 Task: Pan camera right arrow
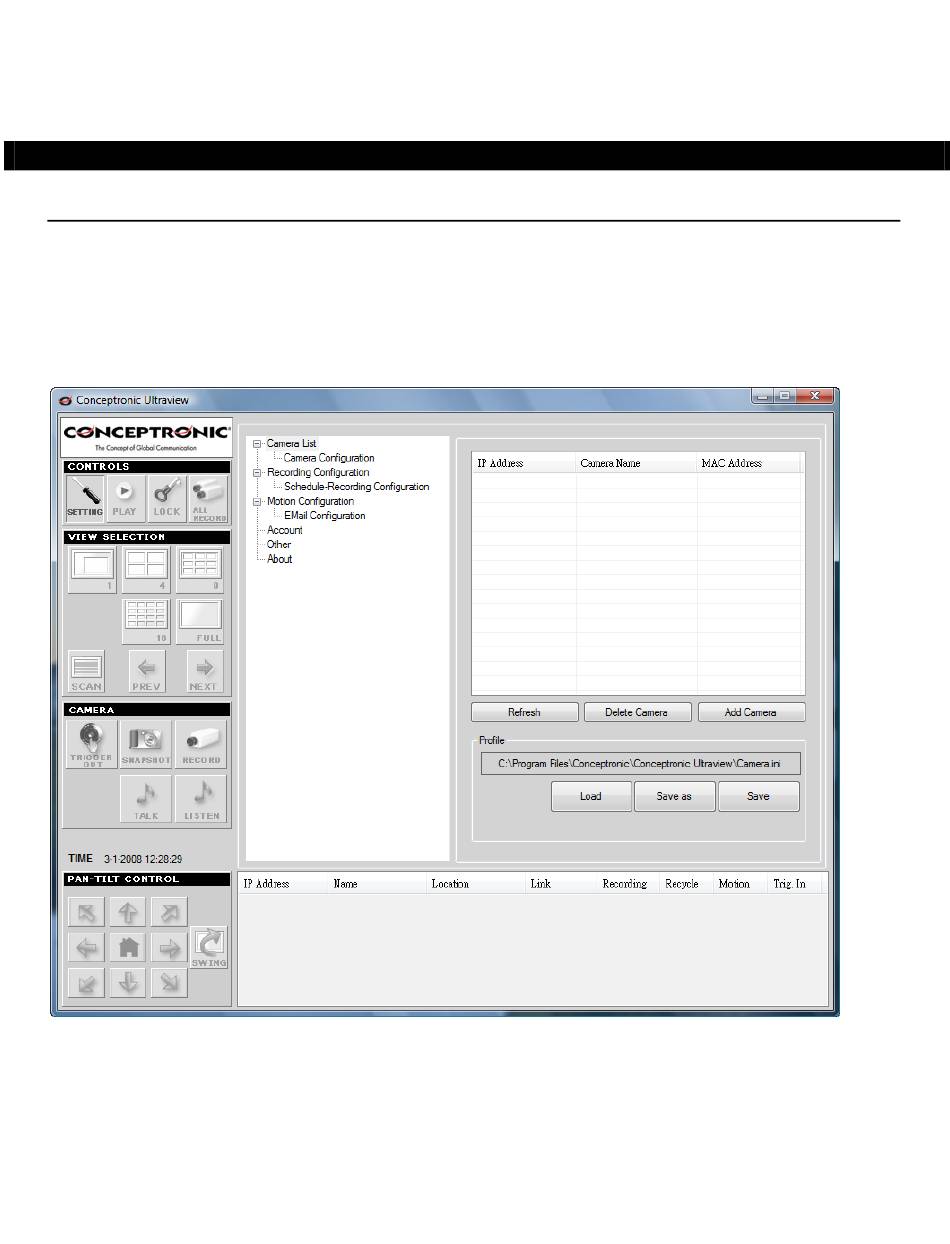coord(169,947)
